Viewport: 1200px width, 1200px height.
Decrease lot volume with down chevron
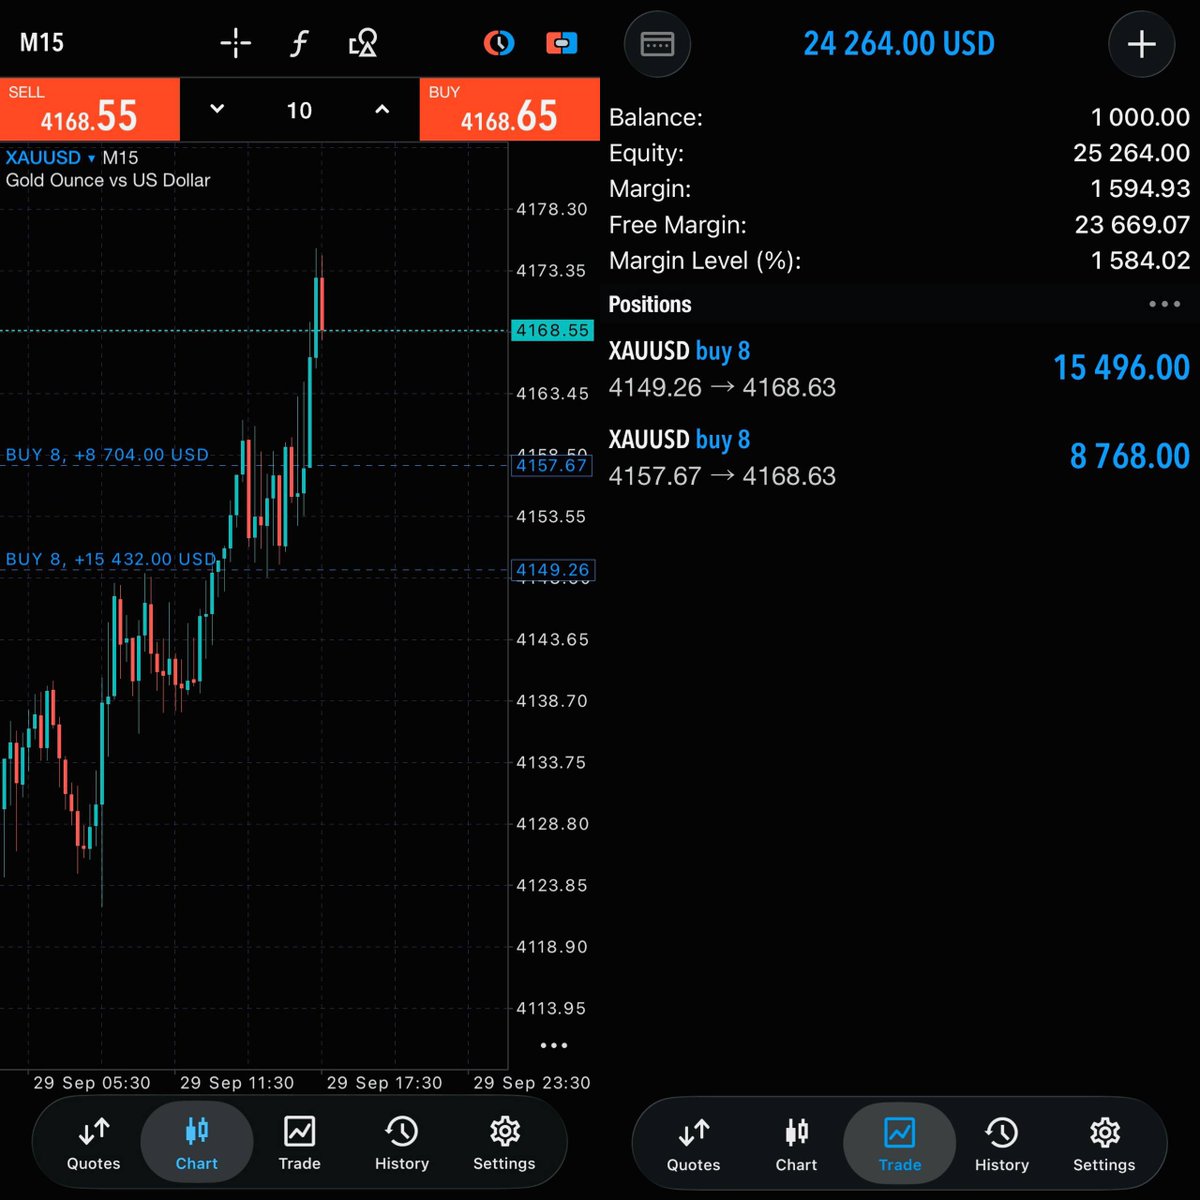[x=217, y=110]
